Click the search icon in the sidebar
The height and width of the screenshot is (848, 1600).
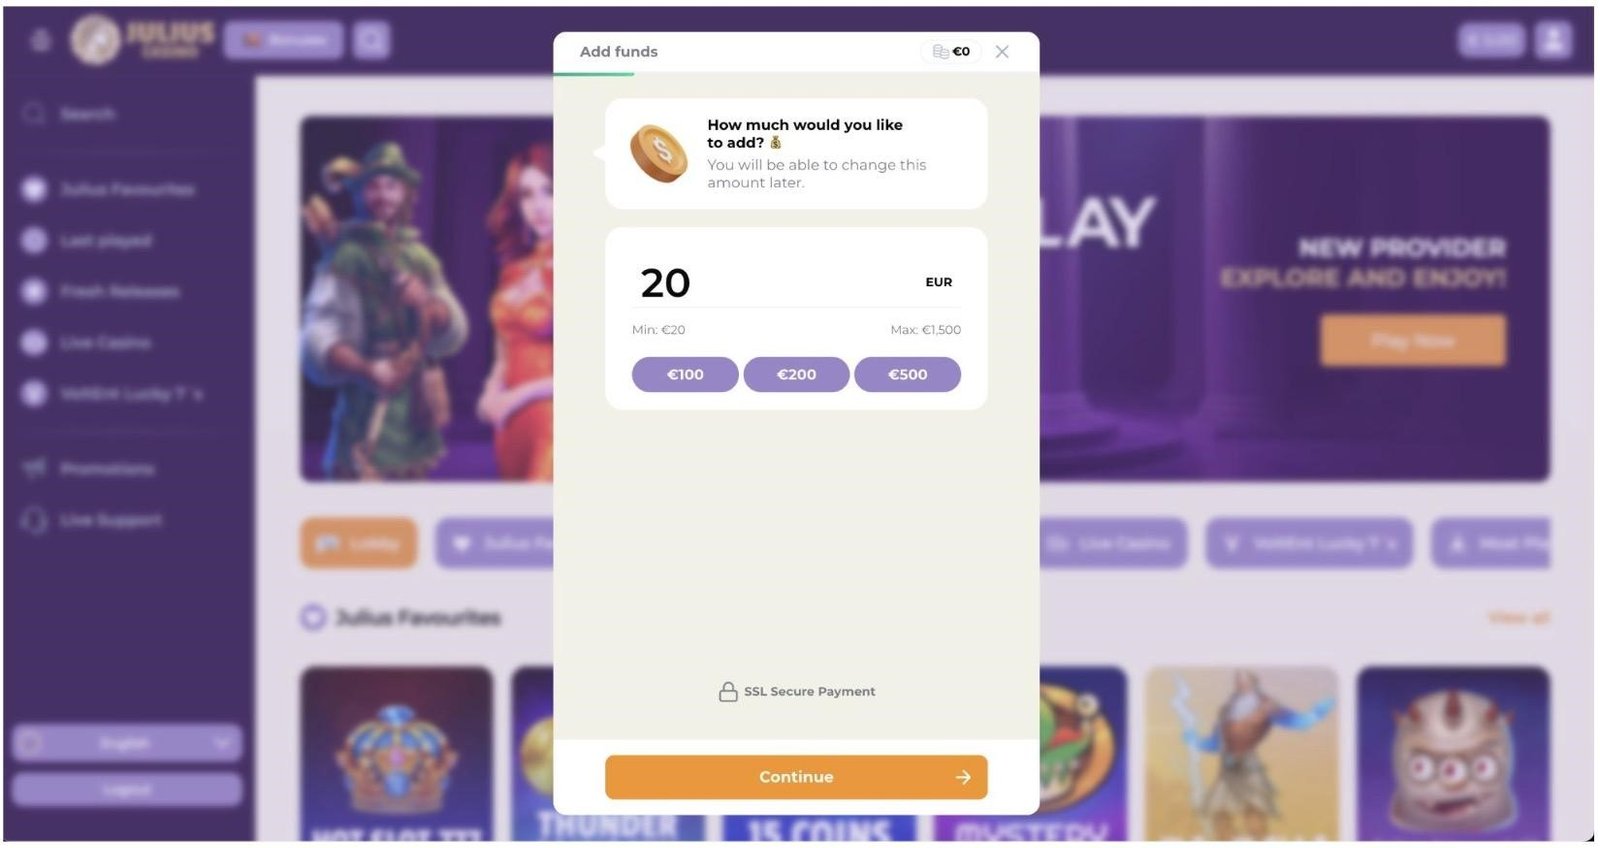pos(34,114)
